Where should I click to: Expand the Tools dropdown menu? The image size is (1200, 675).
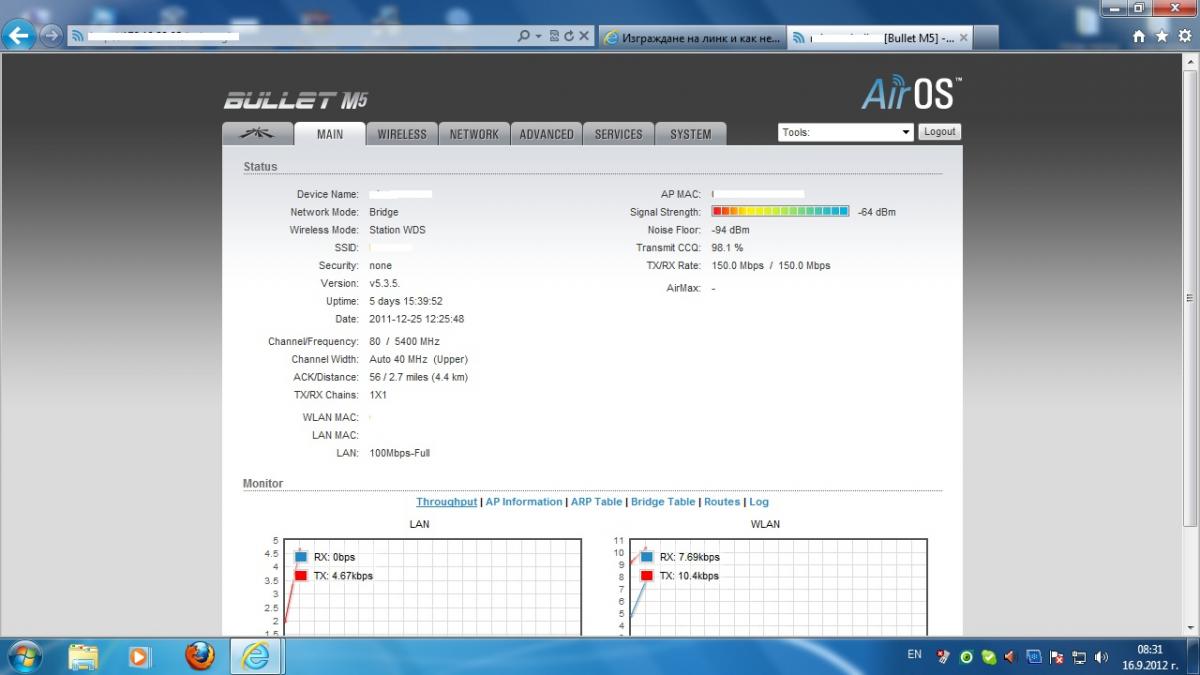pyautogui.click(x=845, y=132)
